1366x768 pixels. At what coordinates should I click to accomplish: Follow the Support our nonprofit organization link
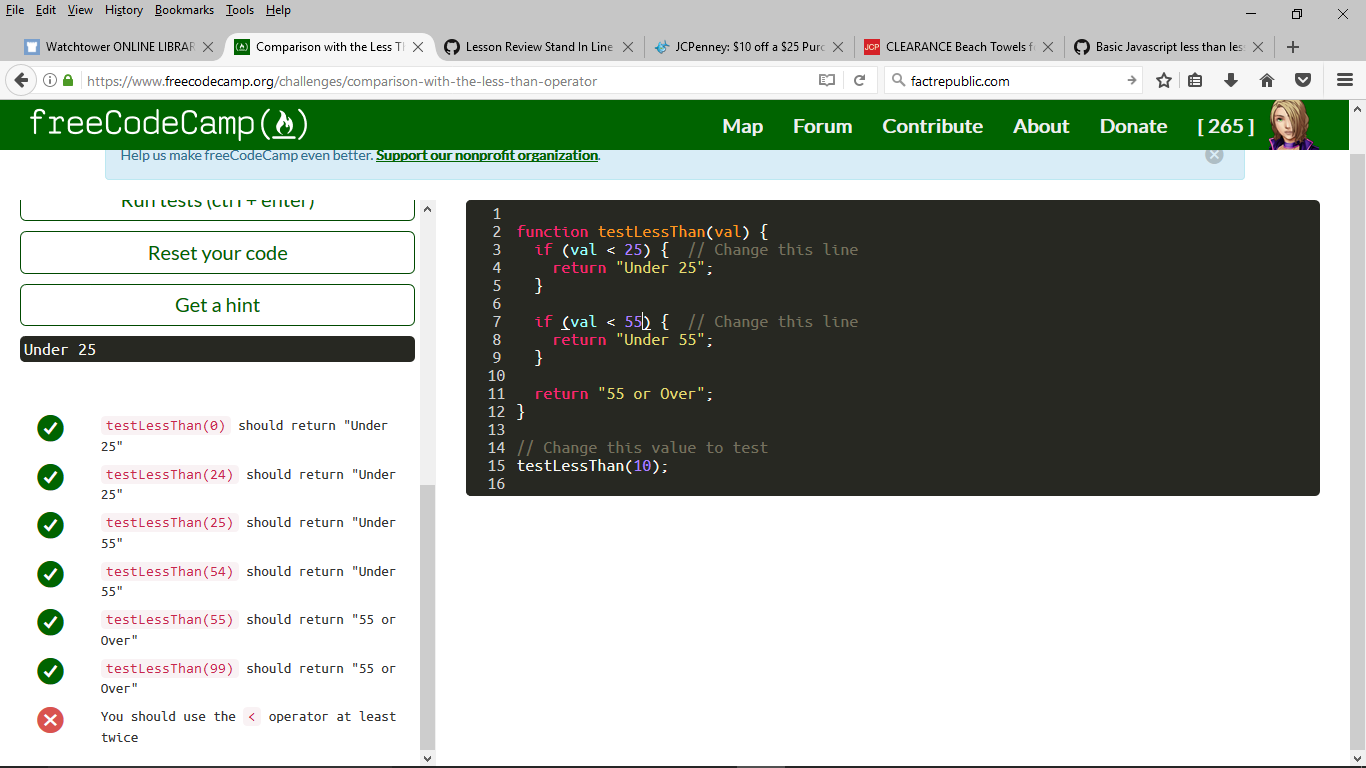[x=487, y=155]
